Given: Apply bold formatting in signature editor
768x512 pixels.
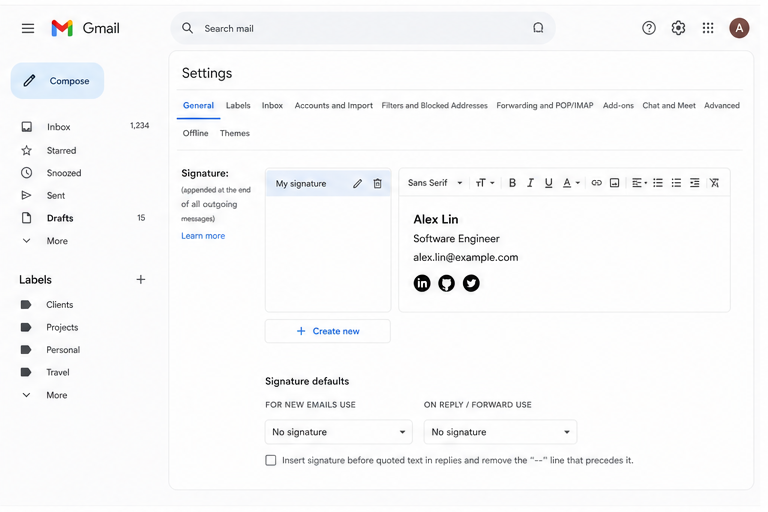Looking at the screenshot, I should click(512, 183).
